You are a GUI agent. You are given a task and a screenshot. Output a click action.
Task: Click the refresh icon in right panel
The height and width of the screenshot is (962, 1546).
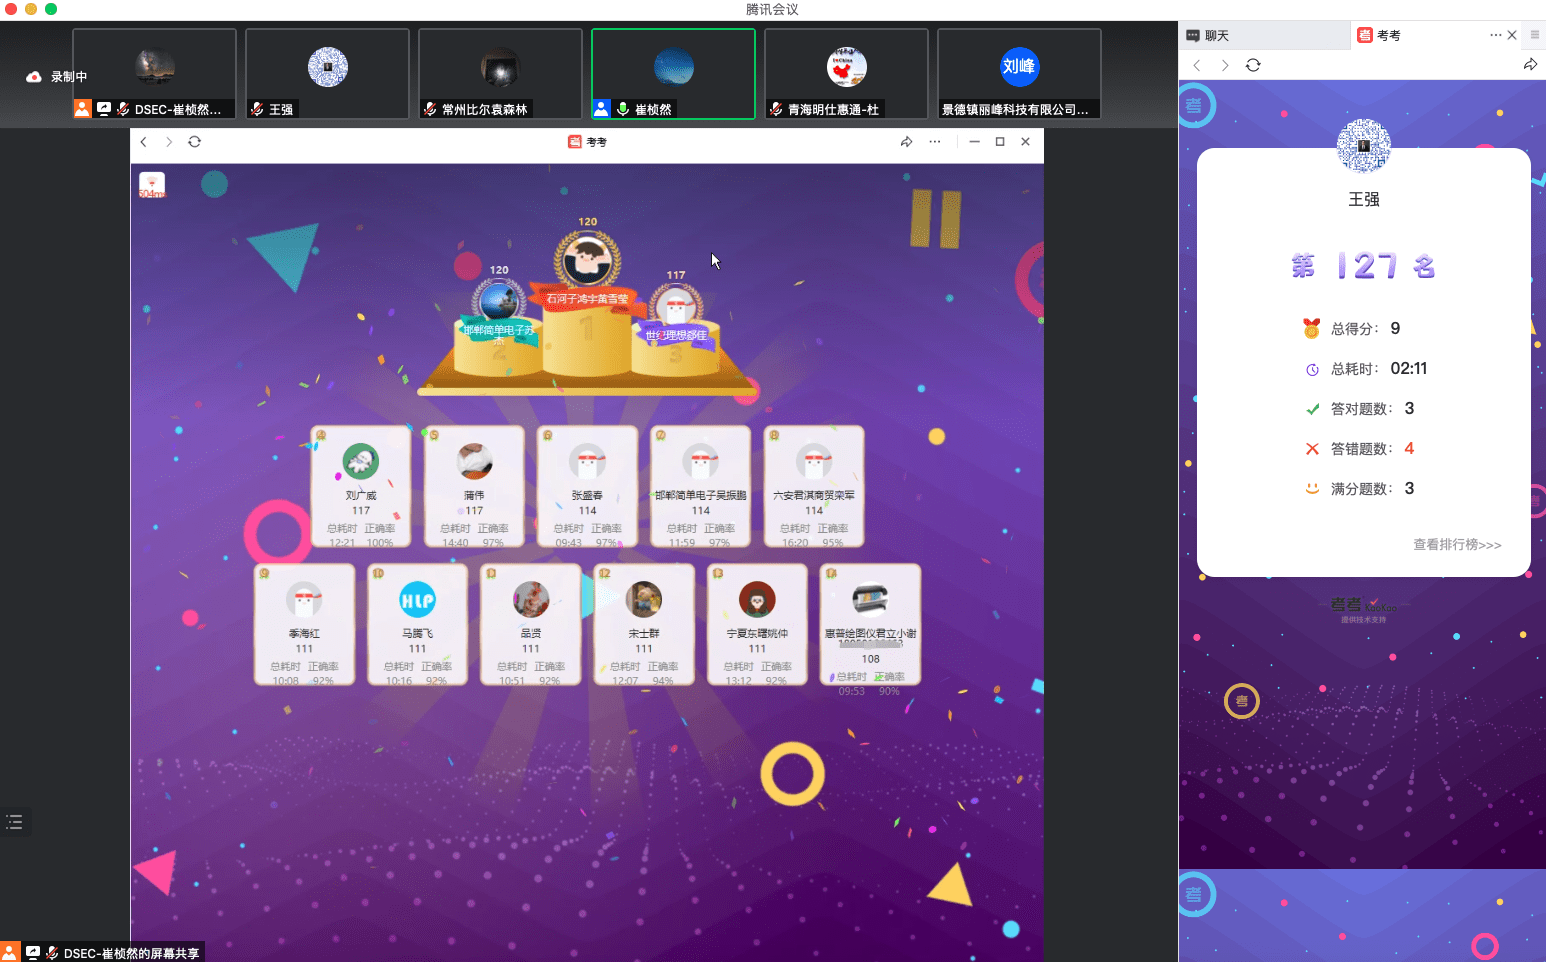[x=1253, y=65]
